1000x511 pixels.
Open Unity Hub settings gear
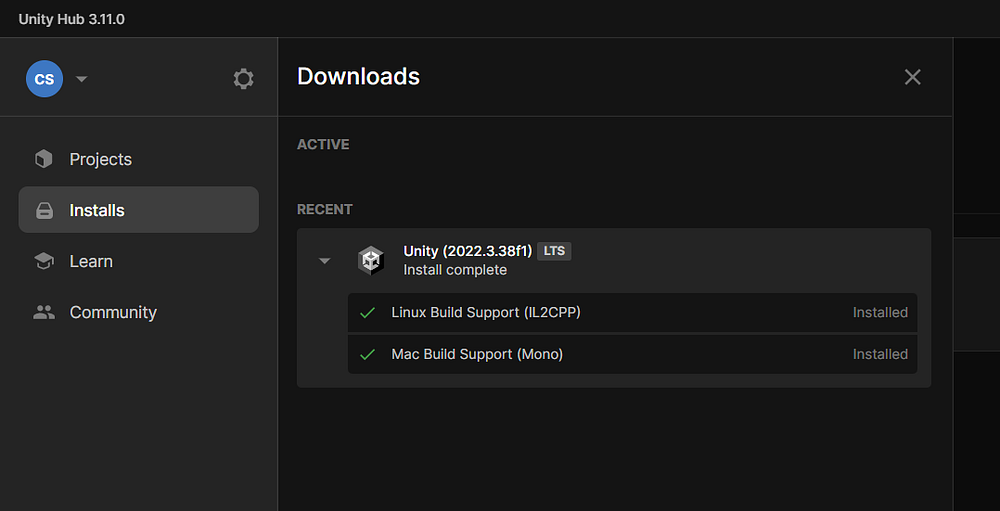(x=243, y=79)
